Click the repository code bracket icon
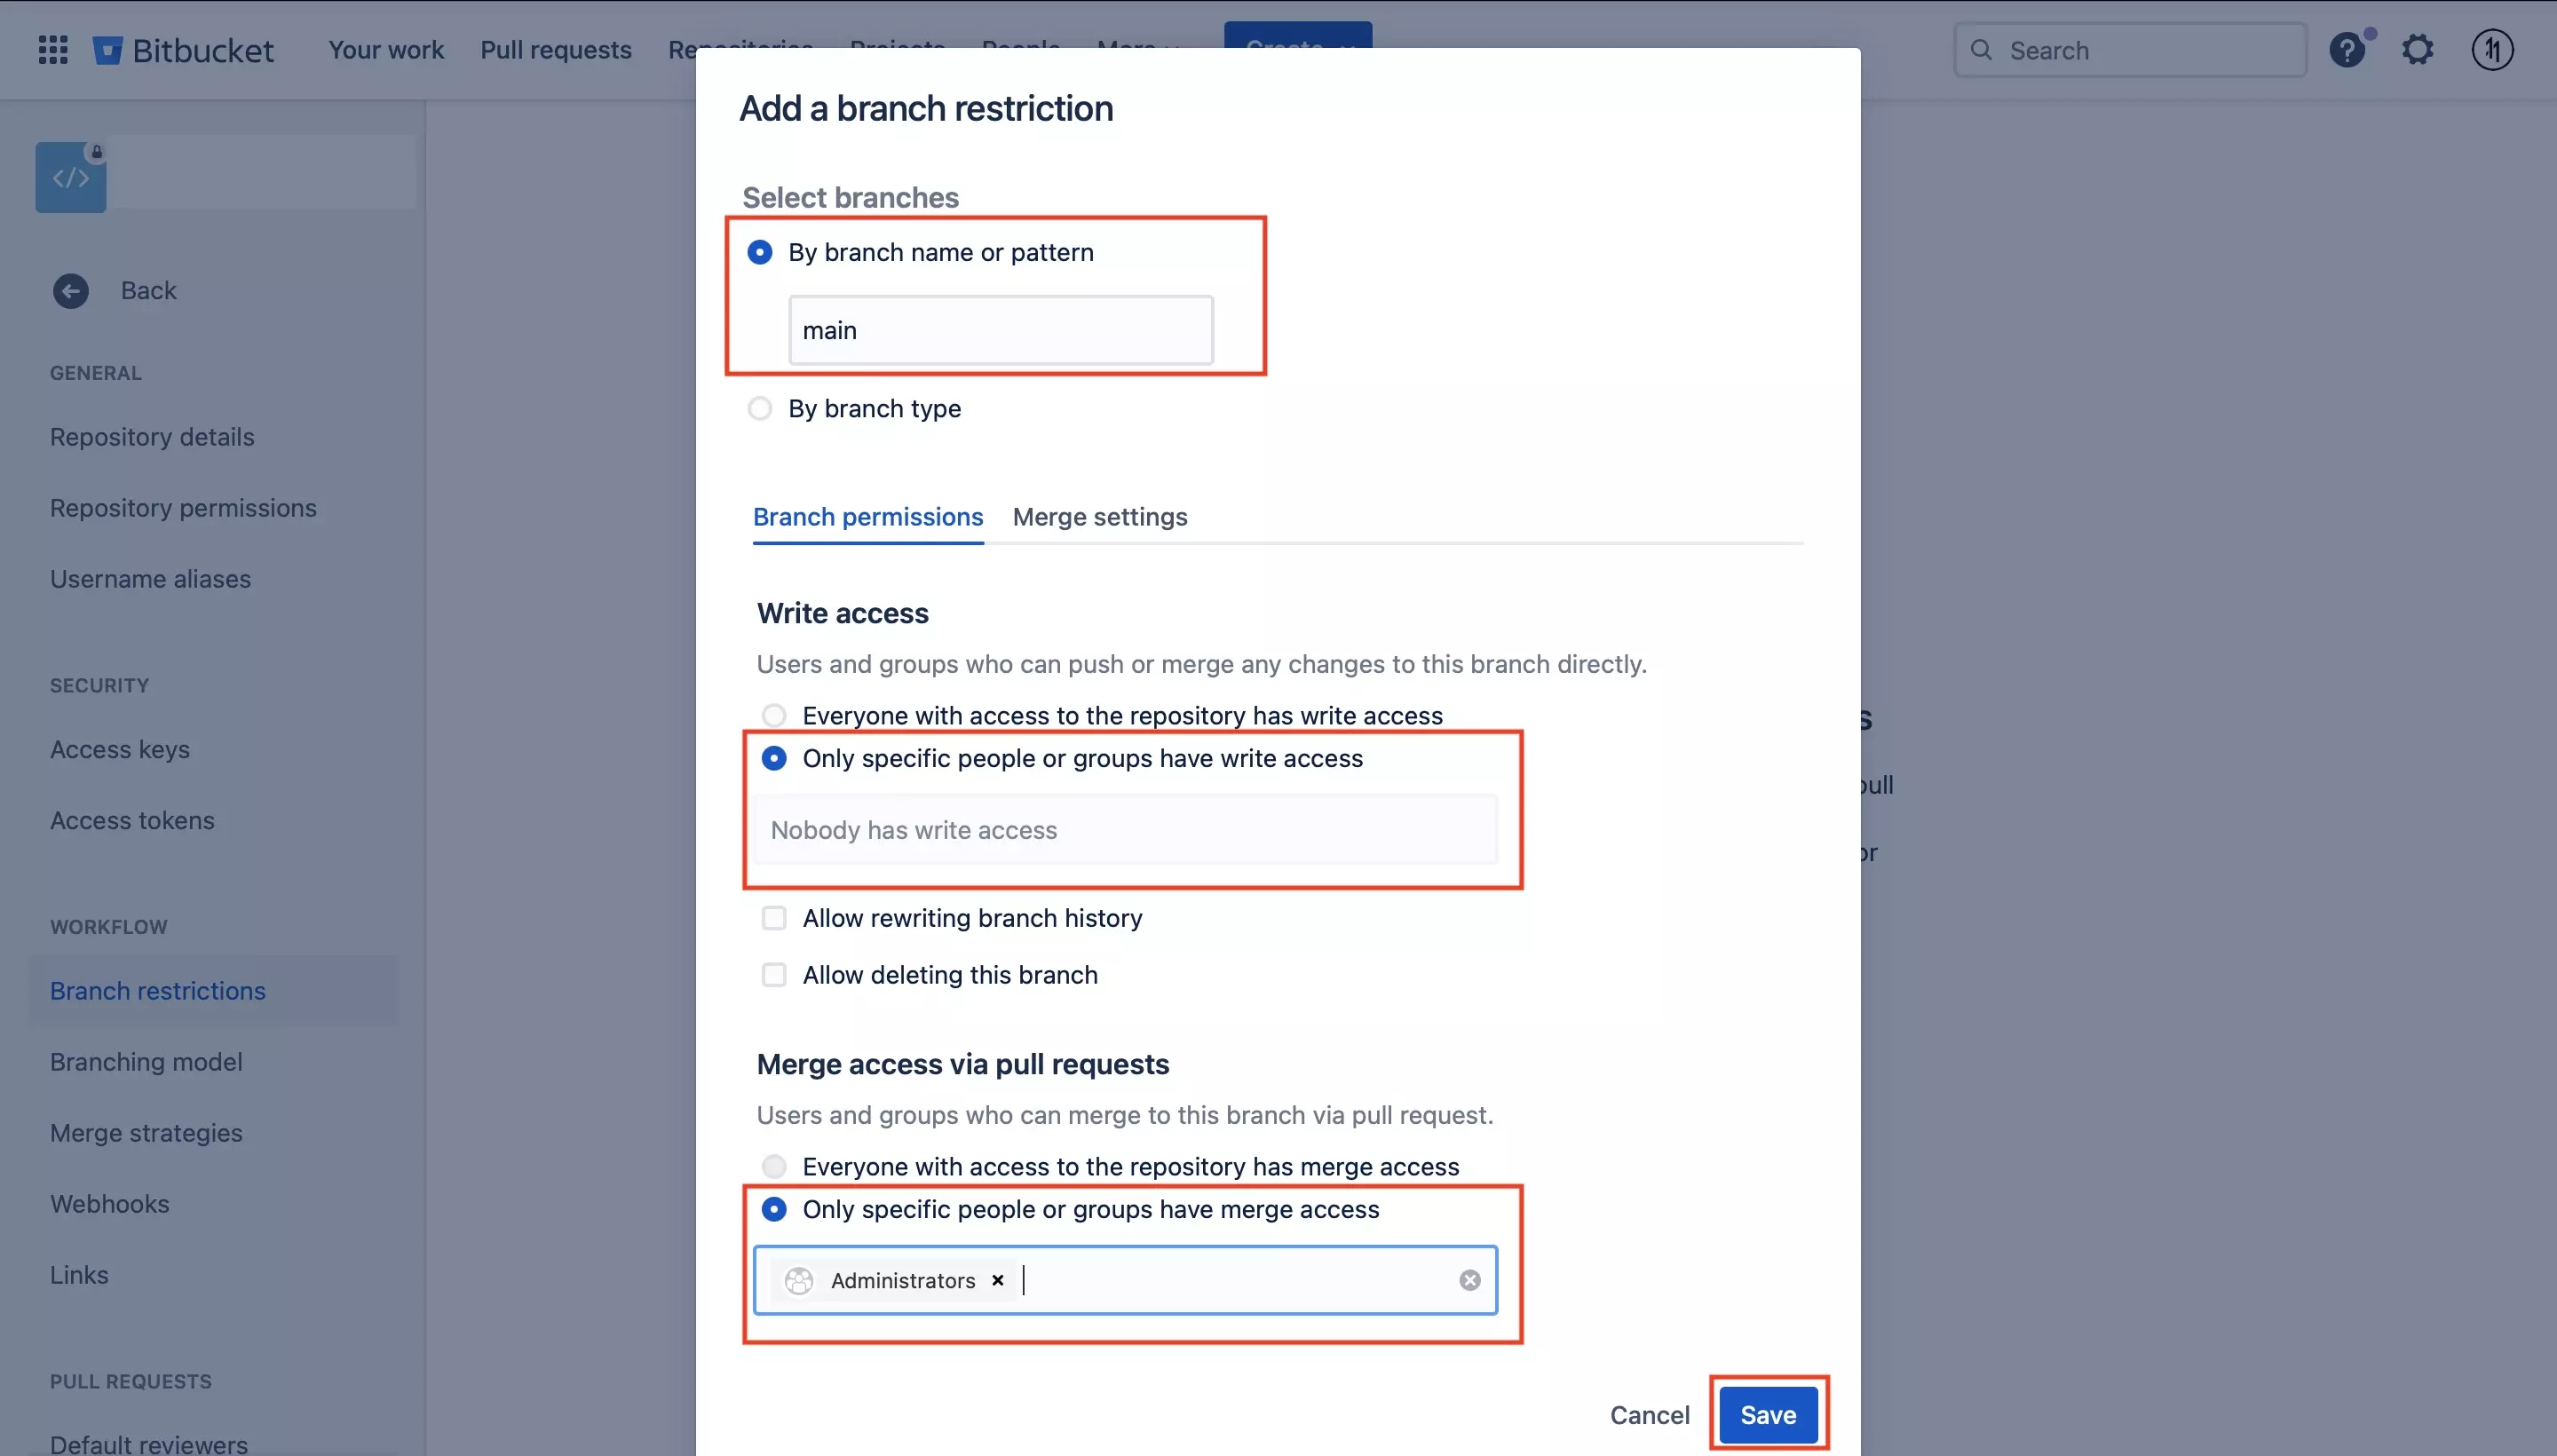This screenshot has width=2557, height=1456. (x=70, y=176)
